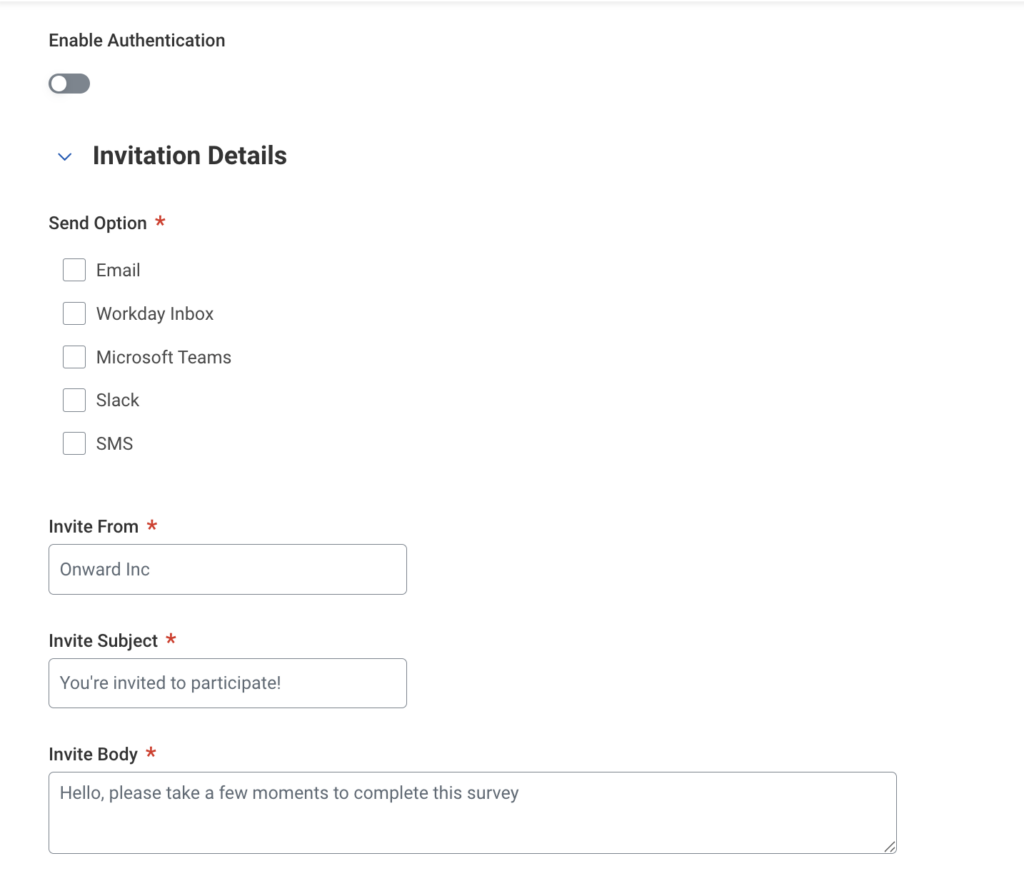Image resolution: width=1024 pixels, height=891 pixels.
Task: Click the "SMS" option label text
Action: pos(114,444)
